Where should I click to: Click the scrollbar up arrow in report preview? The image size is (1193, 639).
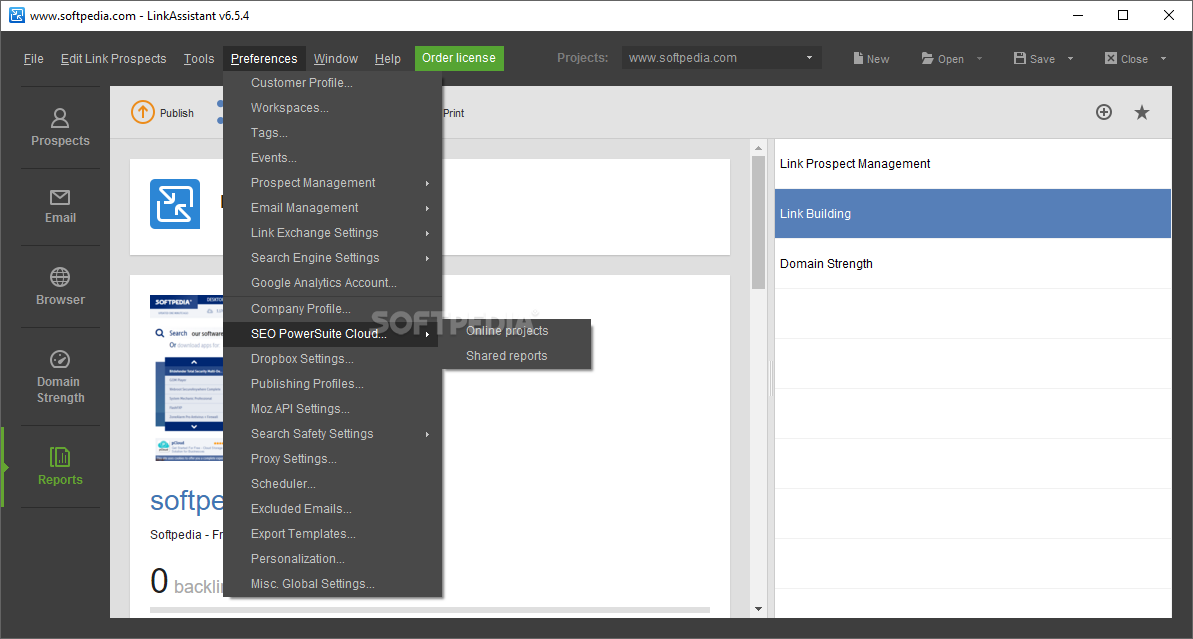758,148
